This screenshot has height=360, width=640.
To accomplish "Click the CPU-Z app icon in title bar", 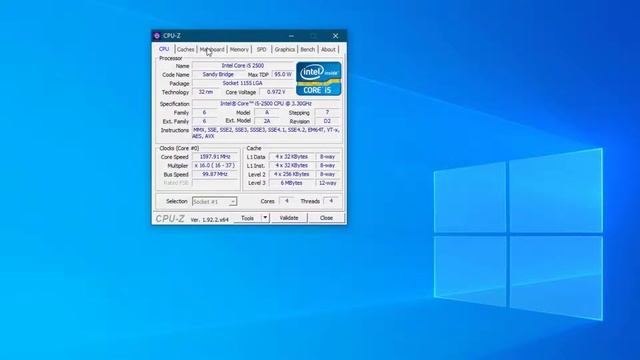I will tap(157, 36).
